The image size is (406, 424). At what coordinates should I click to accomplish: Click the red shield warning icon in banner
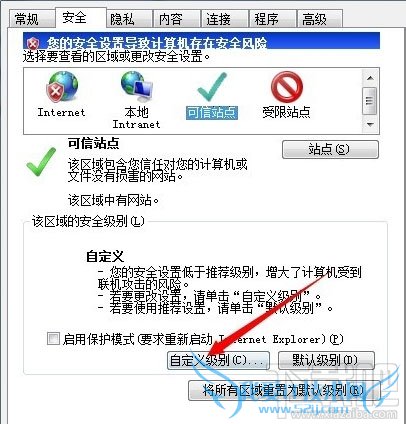[33, 43]
